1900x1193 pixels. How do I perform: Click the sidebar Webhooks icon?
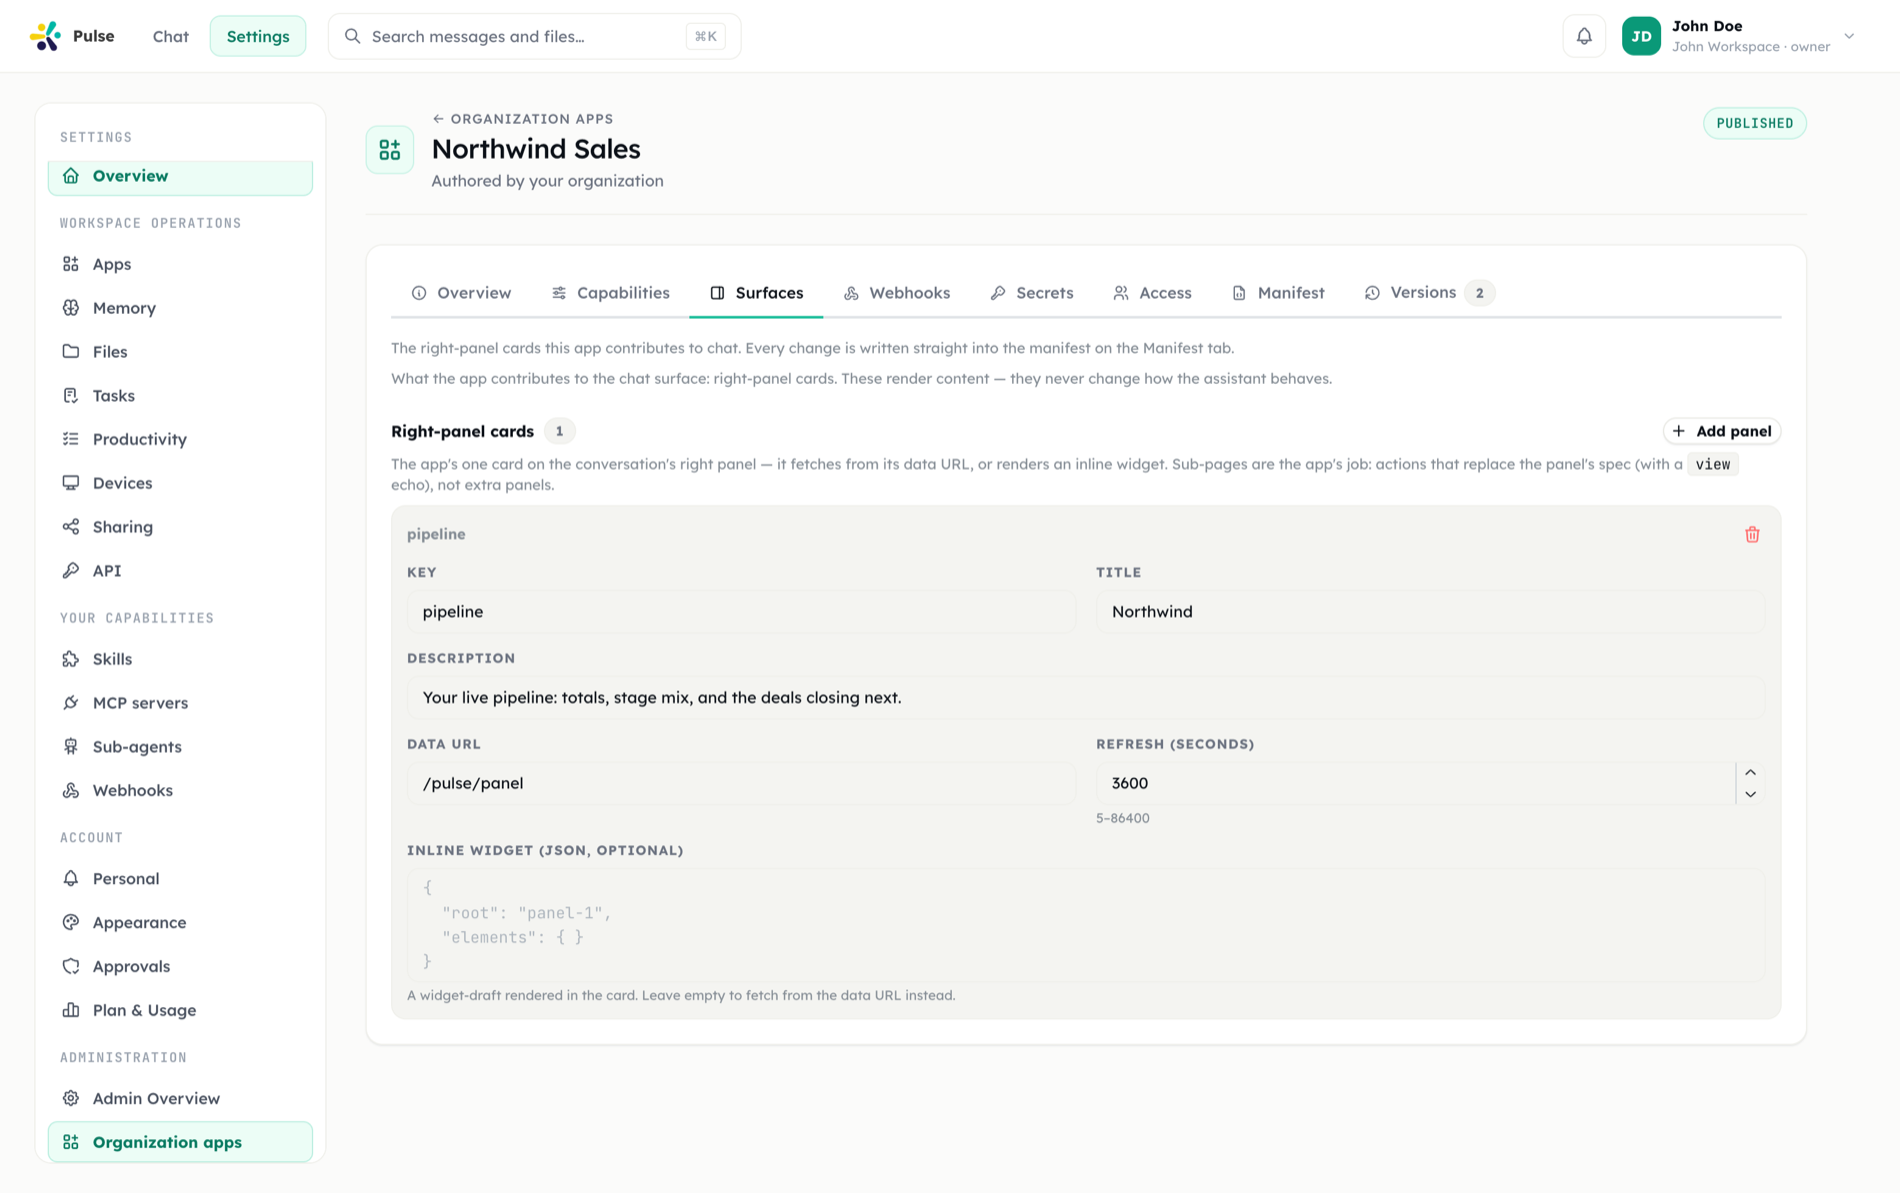point(71,790)
